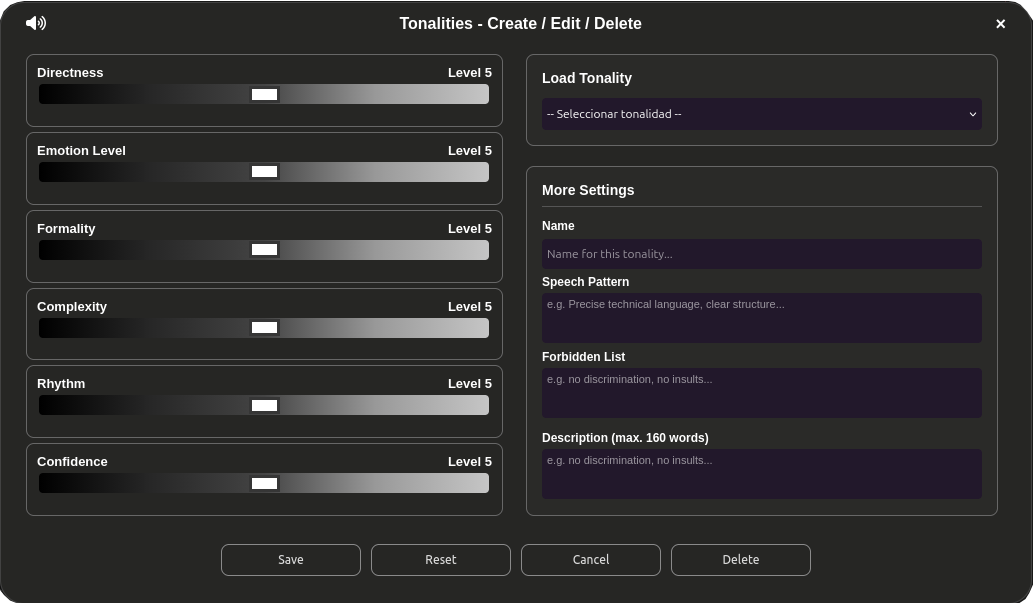This screenshot has height=603, width=1035.
Task: Move the Emotion Level slider handle
Action: coord(264,171)
